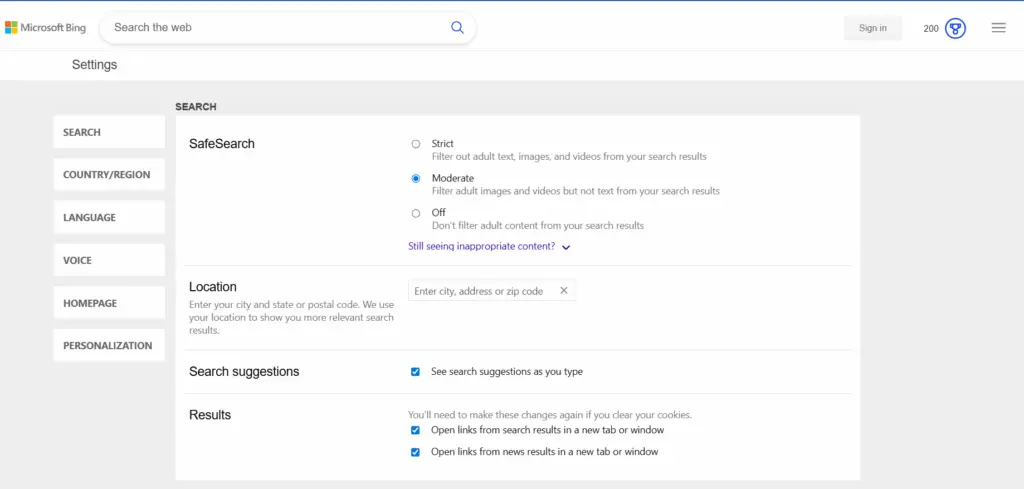This screenshot has height=489, width=1024.
Task: Toggle See search suggestions as you type
Action: 415,372
